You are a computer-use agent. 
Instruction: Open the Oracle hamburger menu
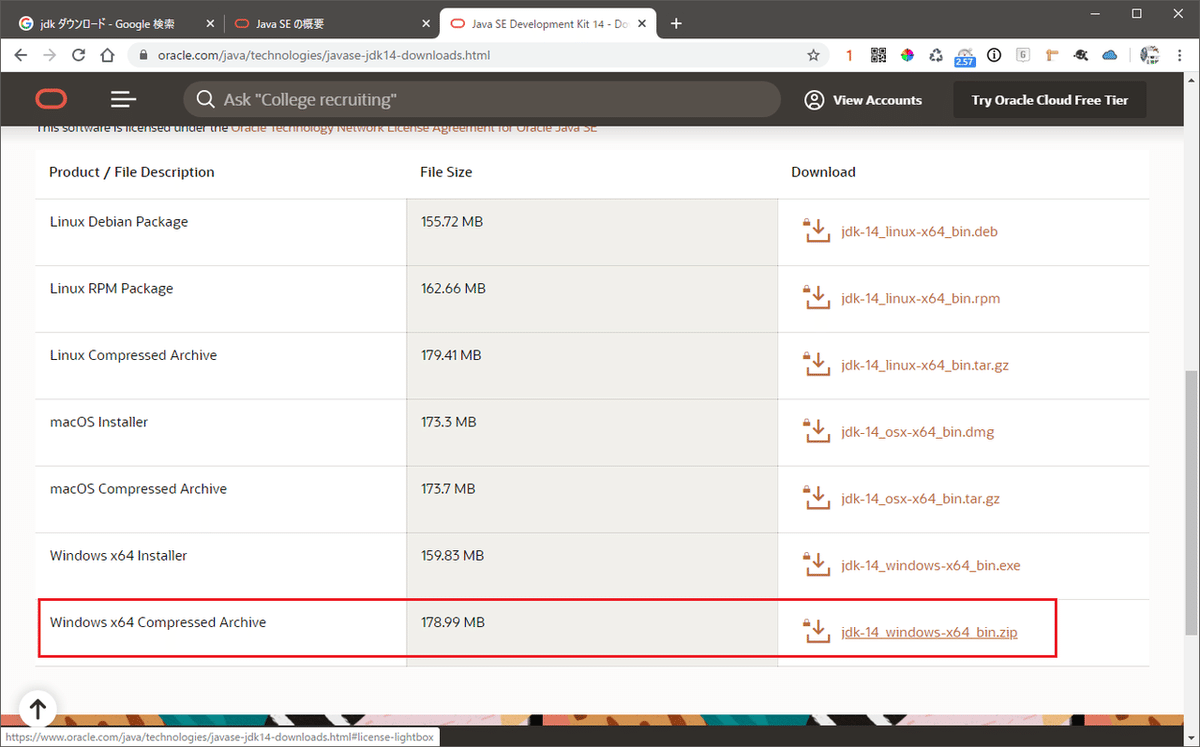123,99
